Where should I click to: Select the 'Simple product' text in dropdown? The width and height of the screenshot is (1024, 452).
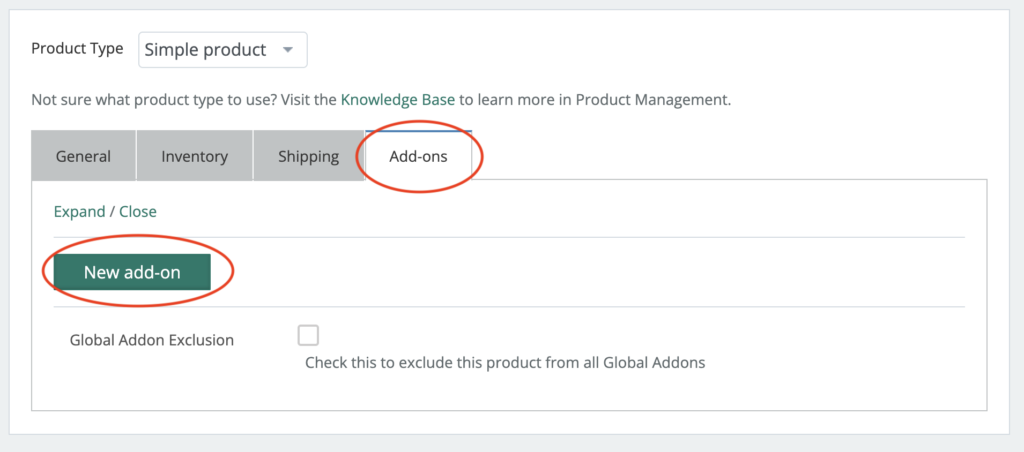coord(205,50)
